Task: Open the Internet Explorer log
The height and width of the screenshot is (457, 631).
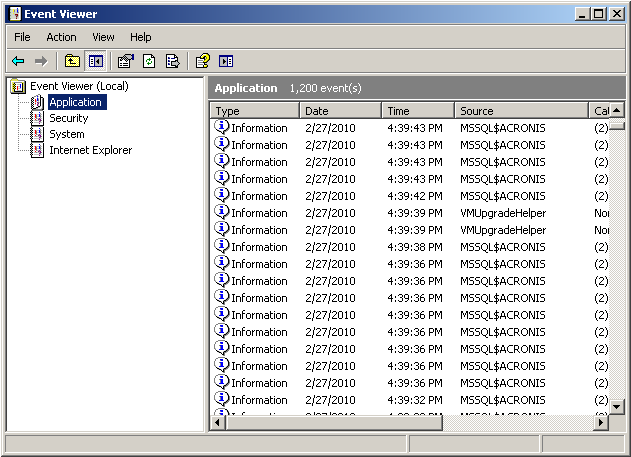Action: (x=90, y=150)
